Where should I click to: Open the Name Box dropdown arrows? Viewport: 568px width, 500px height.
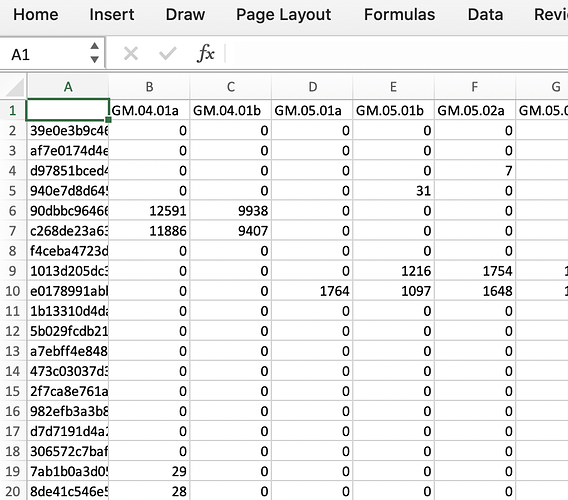95,53
